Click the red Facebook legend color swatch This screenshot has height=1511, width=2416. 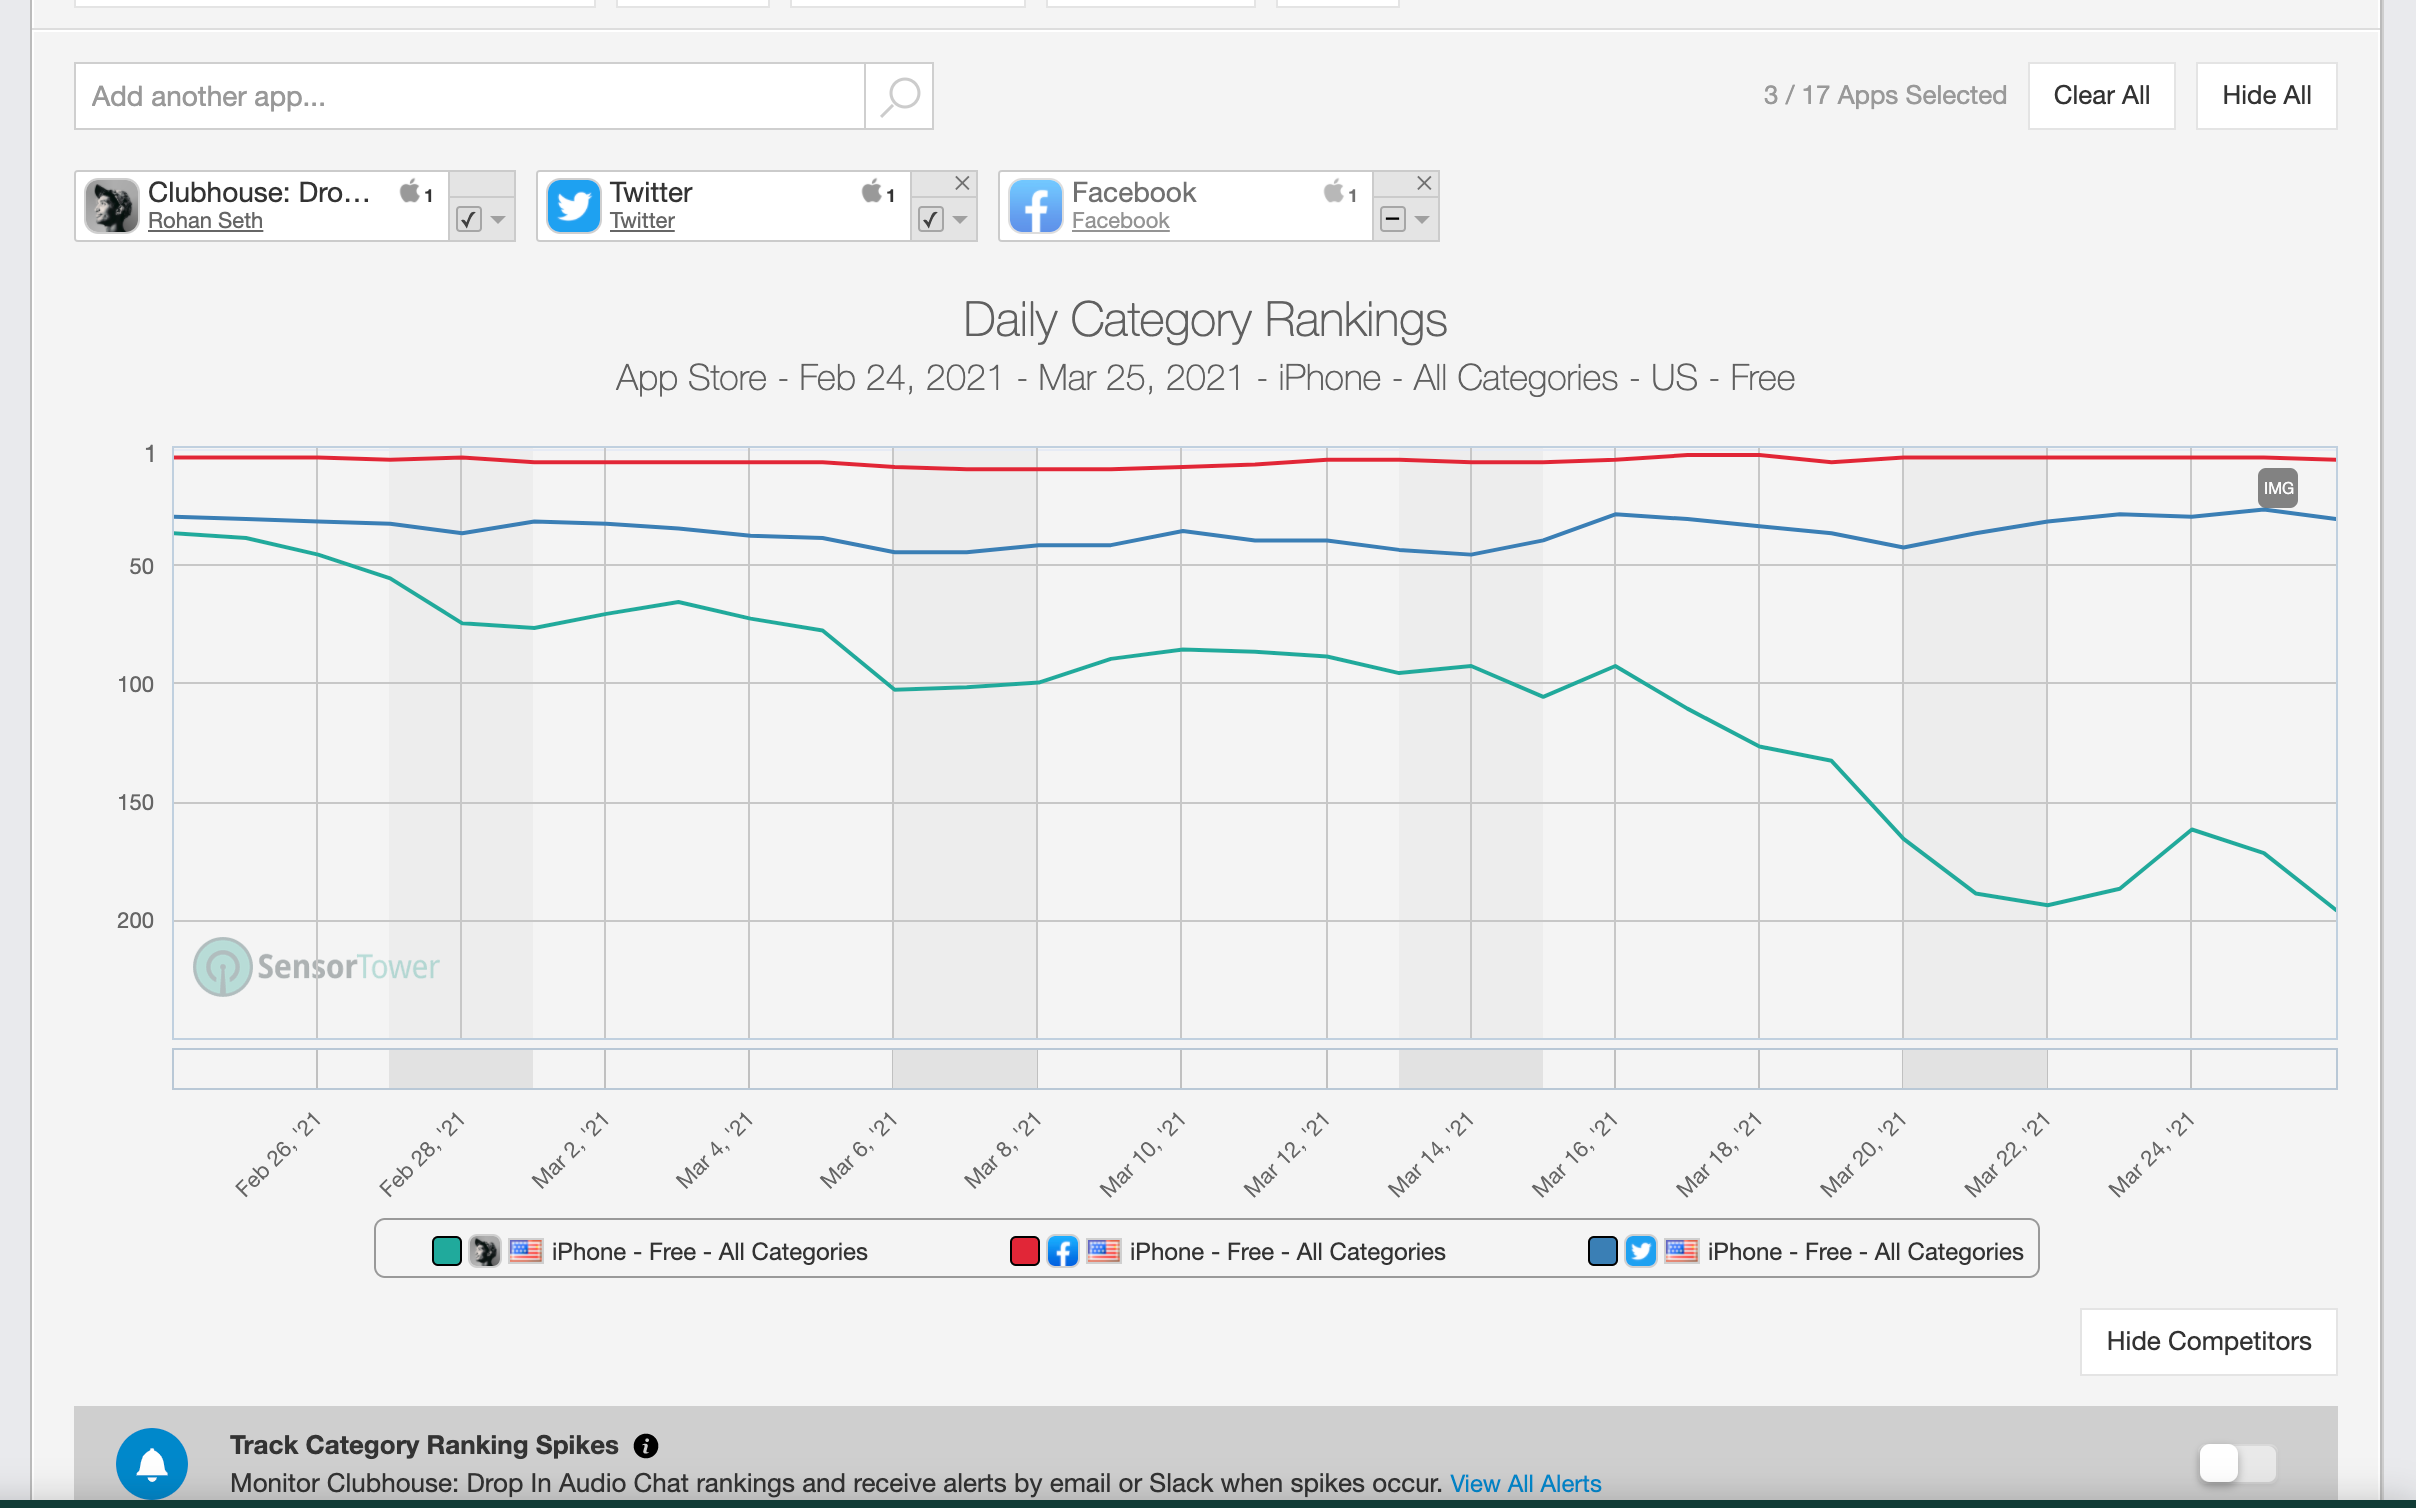[x=1024, y=1251]
